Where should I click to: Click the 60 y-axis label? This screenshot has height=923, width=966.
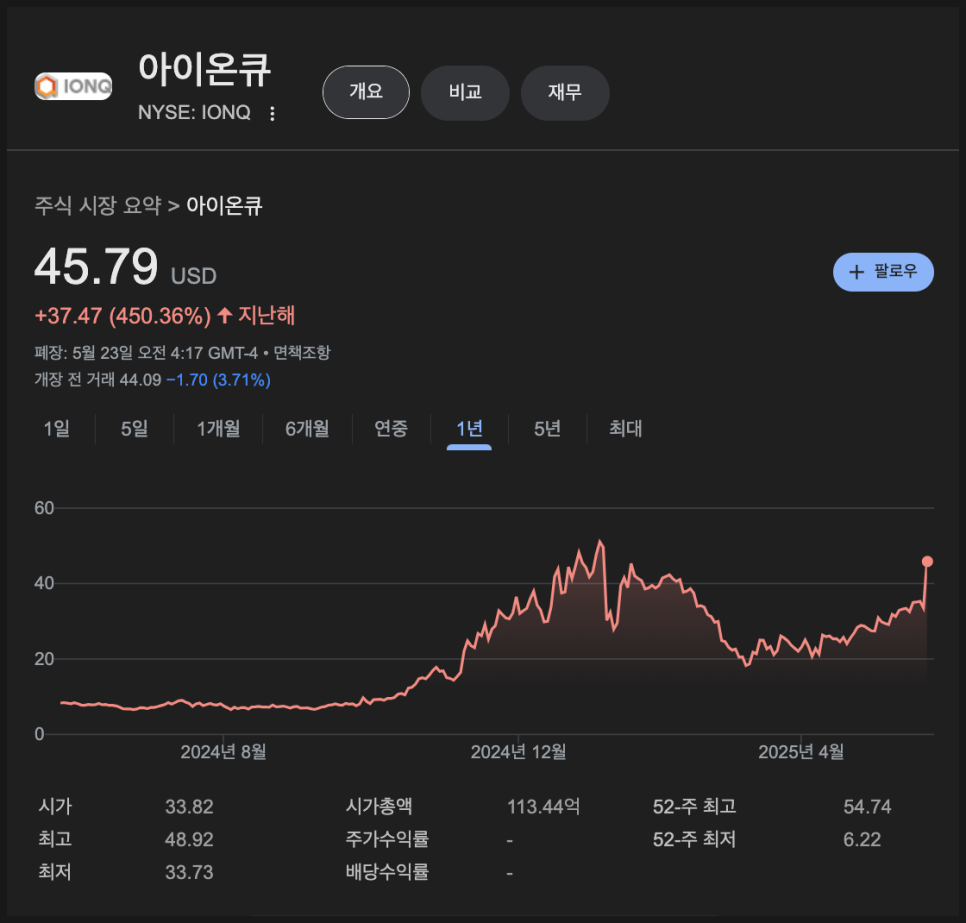pyautogui.click(x=44, y=508)
